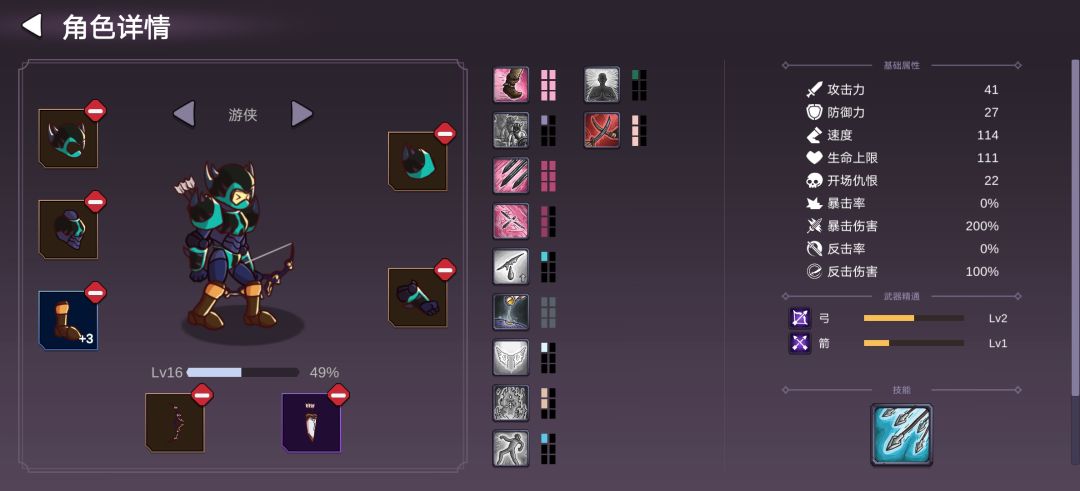This screenshot has width=1080, height=491.
Task: Open the multi-arrow volley active skill
Action: [x=902, y=435]
